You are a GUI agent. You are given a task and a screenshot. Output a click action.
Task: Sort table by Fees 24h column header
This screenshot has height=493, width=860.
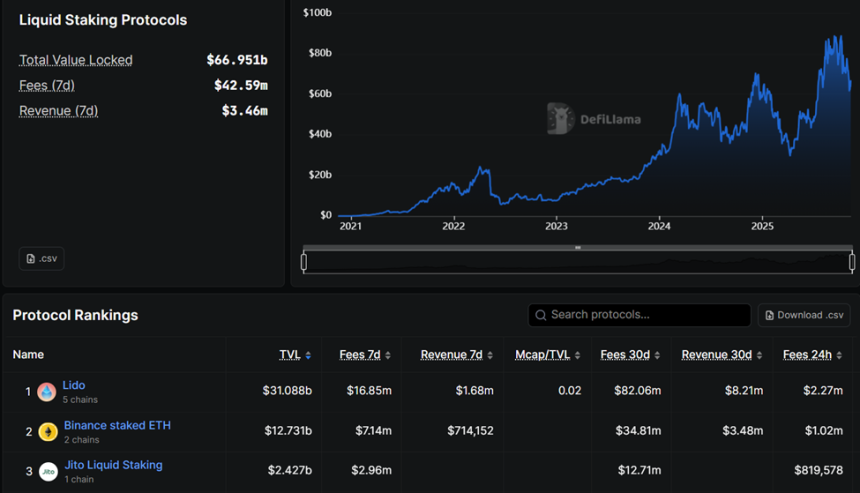809,355
